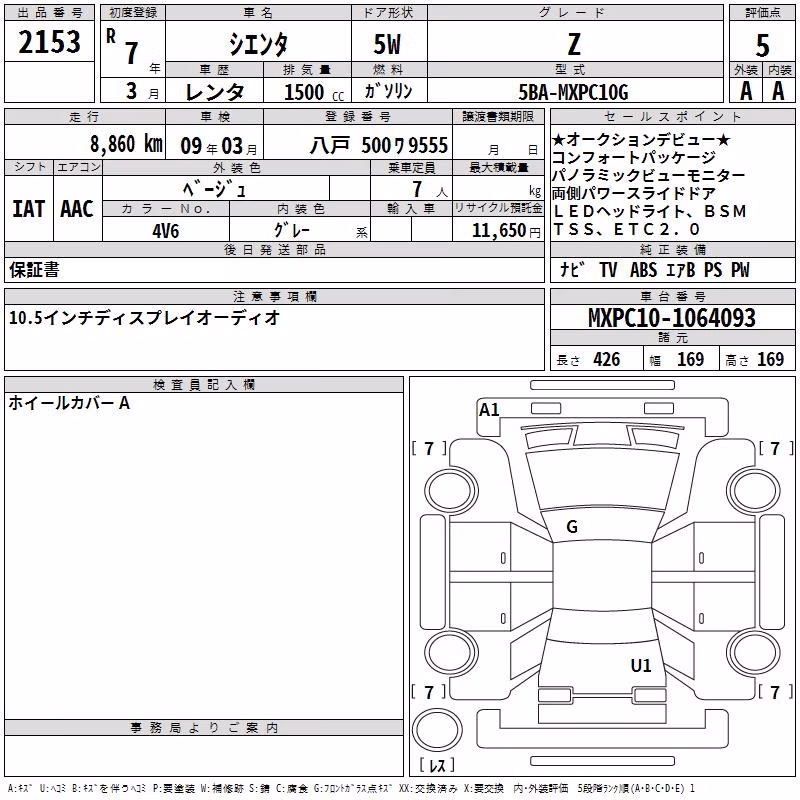This screenshot has width=800, height=800.
Task: Click the inspector note ホイールカバー A
Action: 69,403
